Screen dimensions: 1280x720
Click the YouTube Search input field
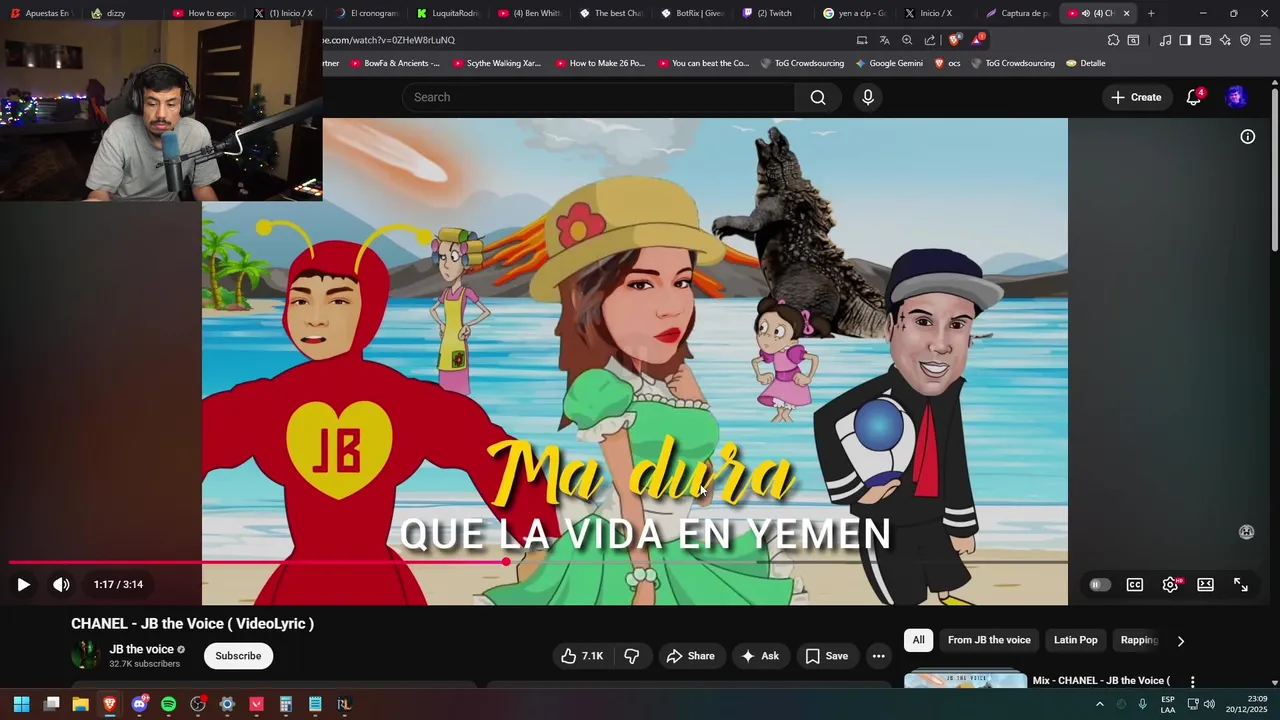(x=598, y=97)
